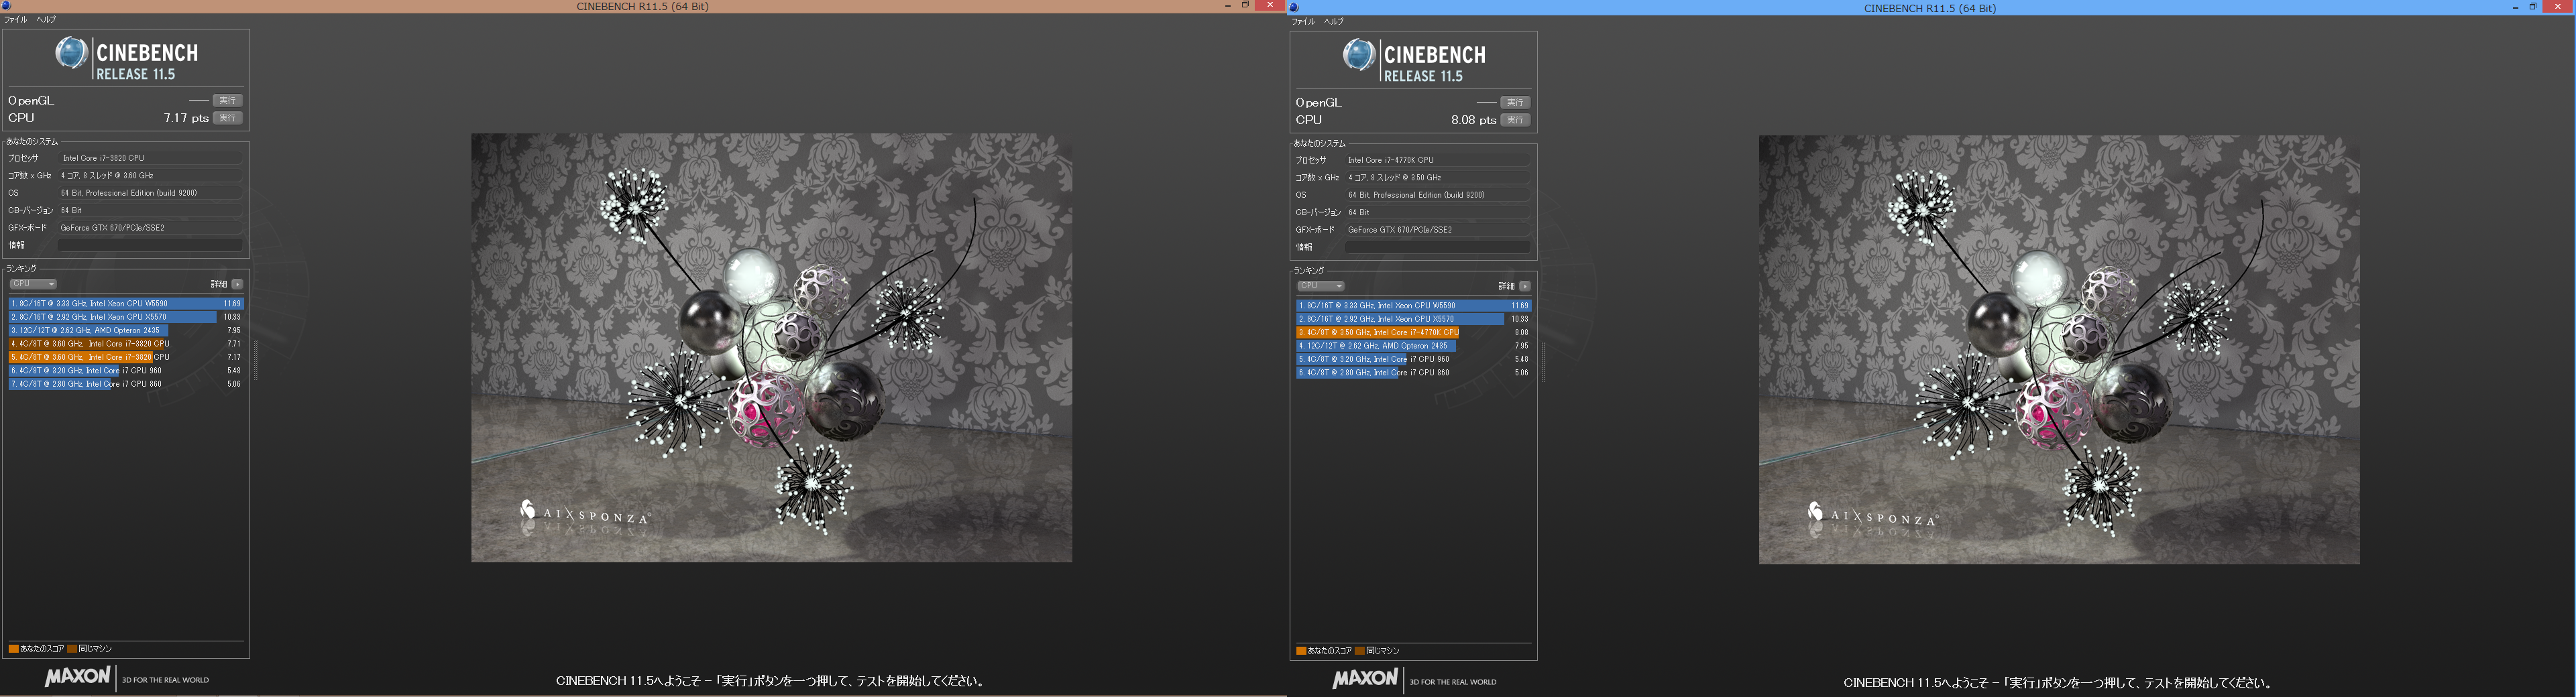The width and height of the screenshot is (2576, 697).
Task: Select the Xeon X5570 ranking row in the right window
Action: point(1414,319)
